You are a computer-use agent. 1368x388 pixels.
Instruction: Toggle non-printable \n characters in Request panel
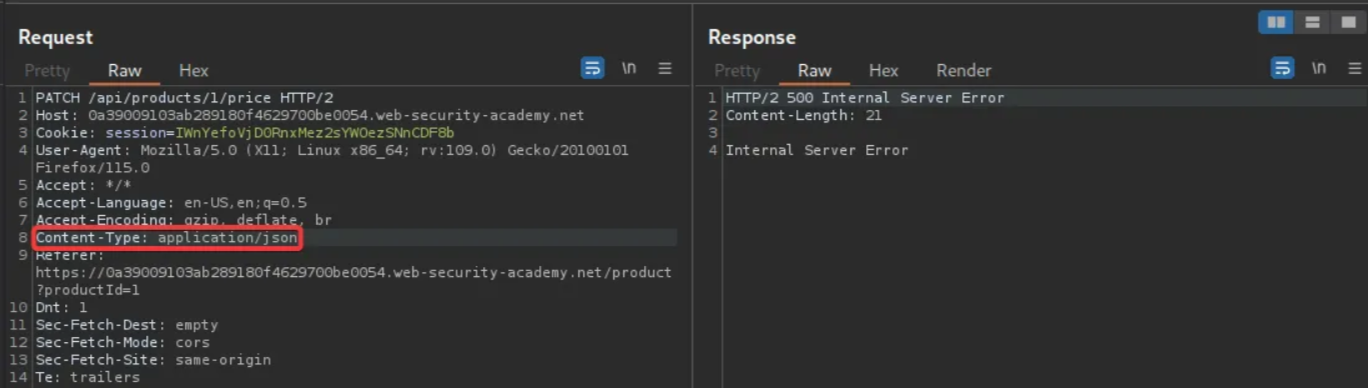coord(629,68)
